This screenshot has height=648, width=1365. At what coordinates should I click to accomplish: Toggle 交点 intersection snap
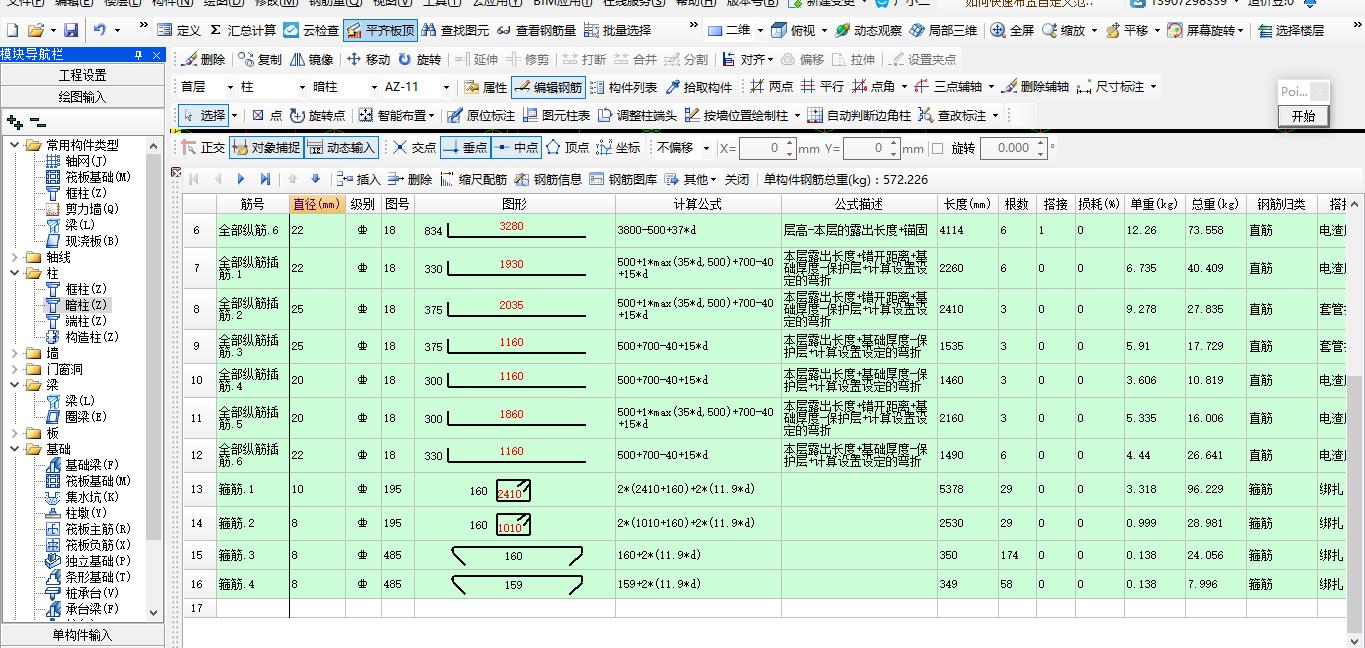(414, 148)
